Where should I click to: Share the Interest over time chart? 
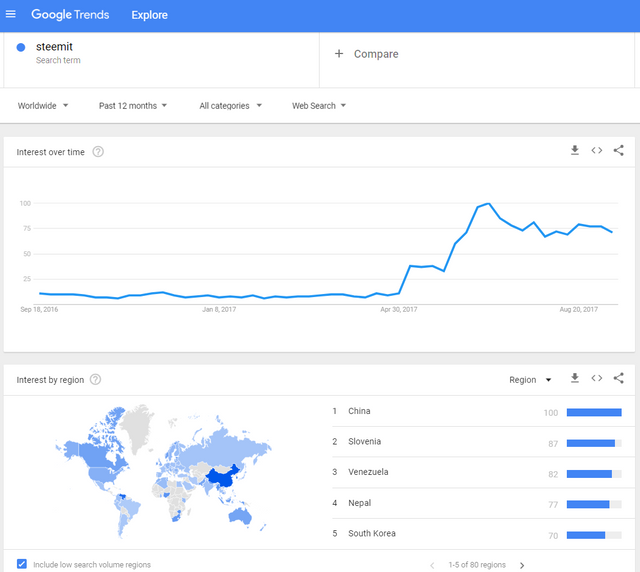(x=619, y=150)
